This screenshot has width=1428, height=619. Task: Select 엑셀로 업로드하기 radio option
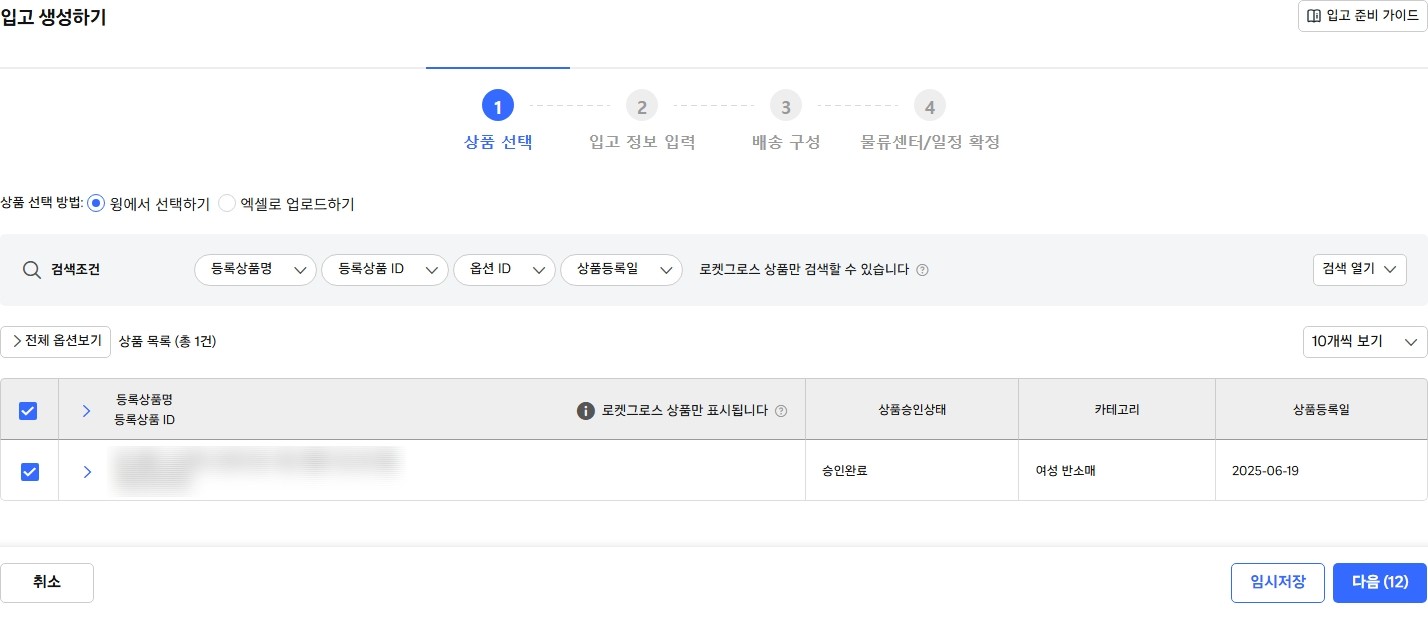click(x=227, y=204)
